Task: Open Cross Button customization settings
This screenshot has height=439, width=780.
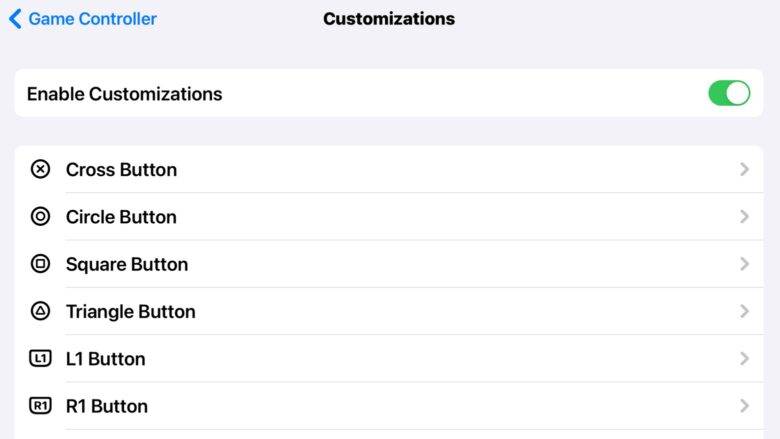Action: (389, 170)
